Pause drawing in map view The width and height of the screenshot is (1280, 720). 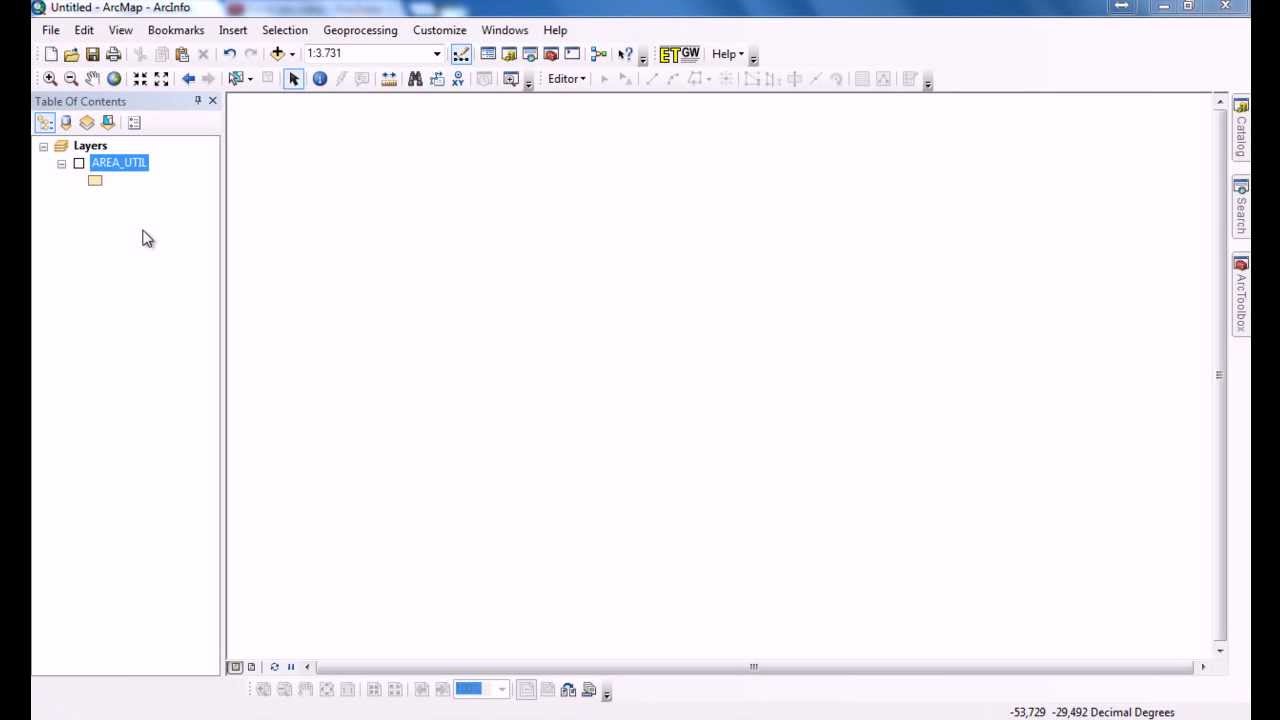click(x=291, y=667)
